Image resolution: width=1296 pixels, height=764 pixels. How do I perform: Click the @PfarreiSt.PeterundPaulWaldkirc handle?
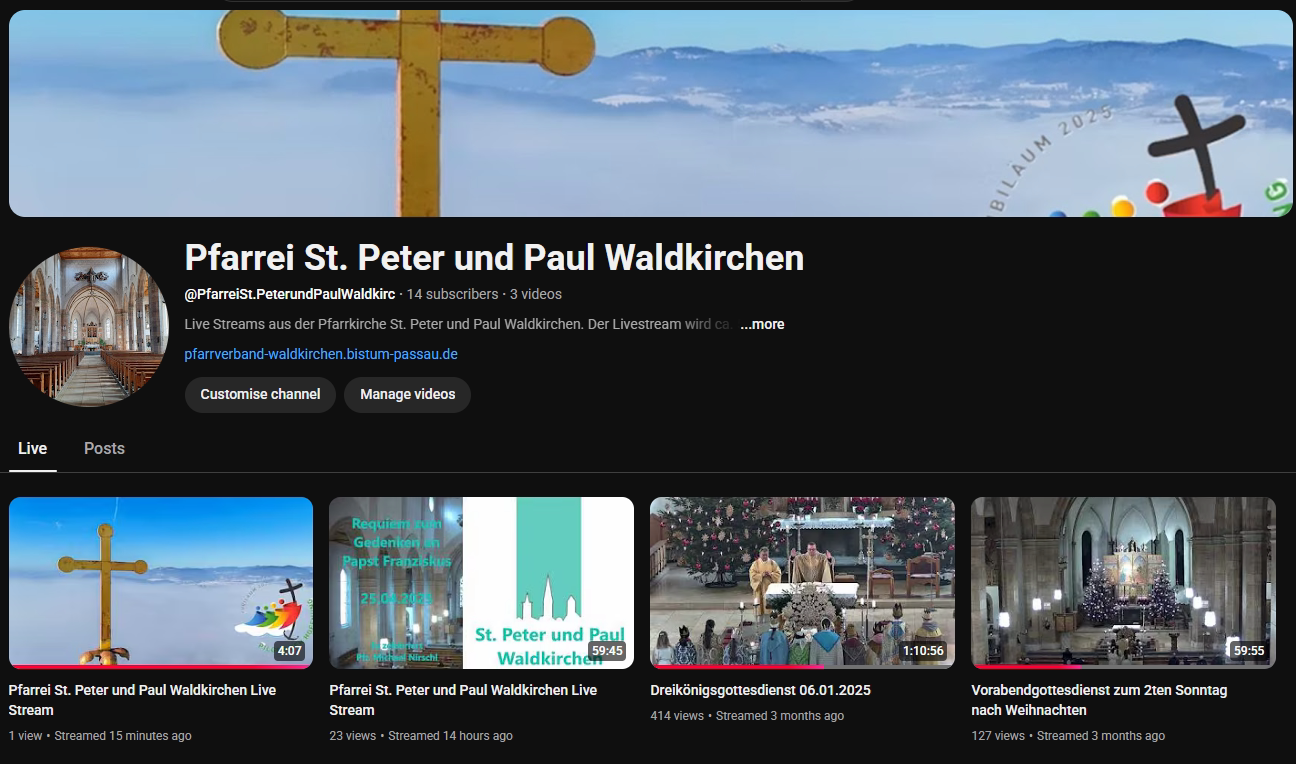click(290, 294)
